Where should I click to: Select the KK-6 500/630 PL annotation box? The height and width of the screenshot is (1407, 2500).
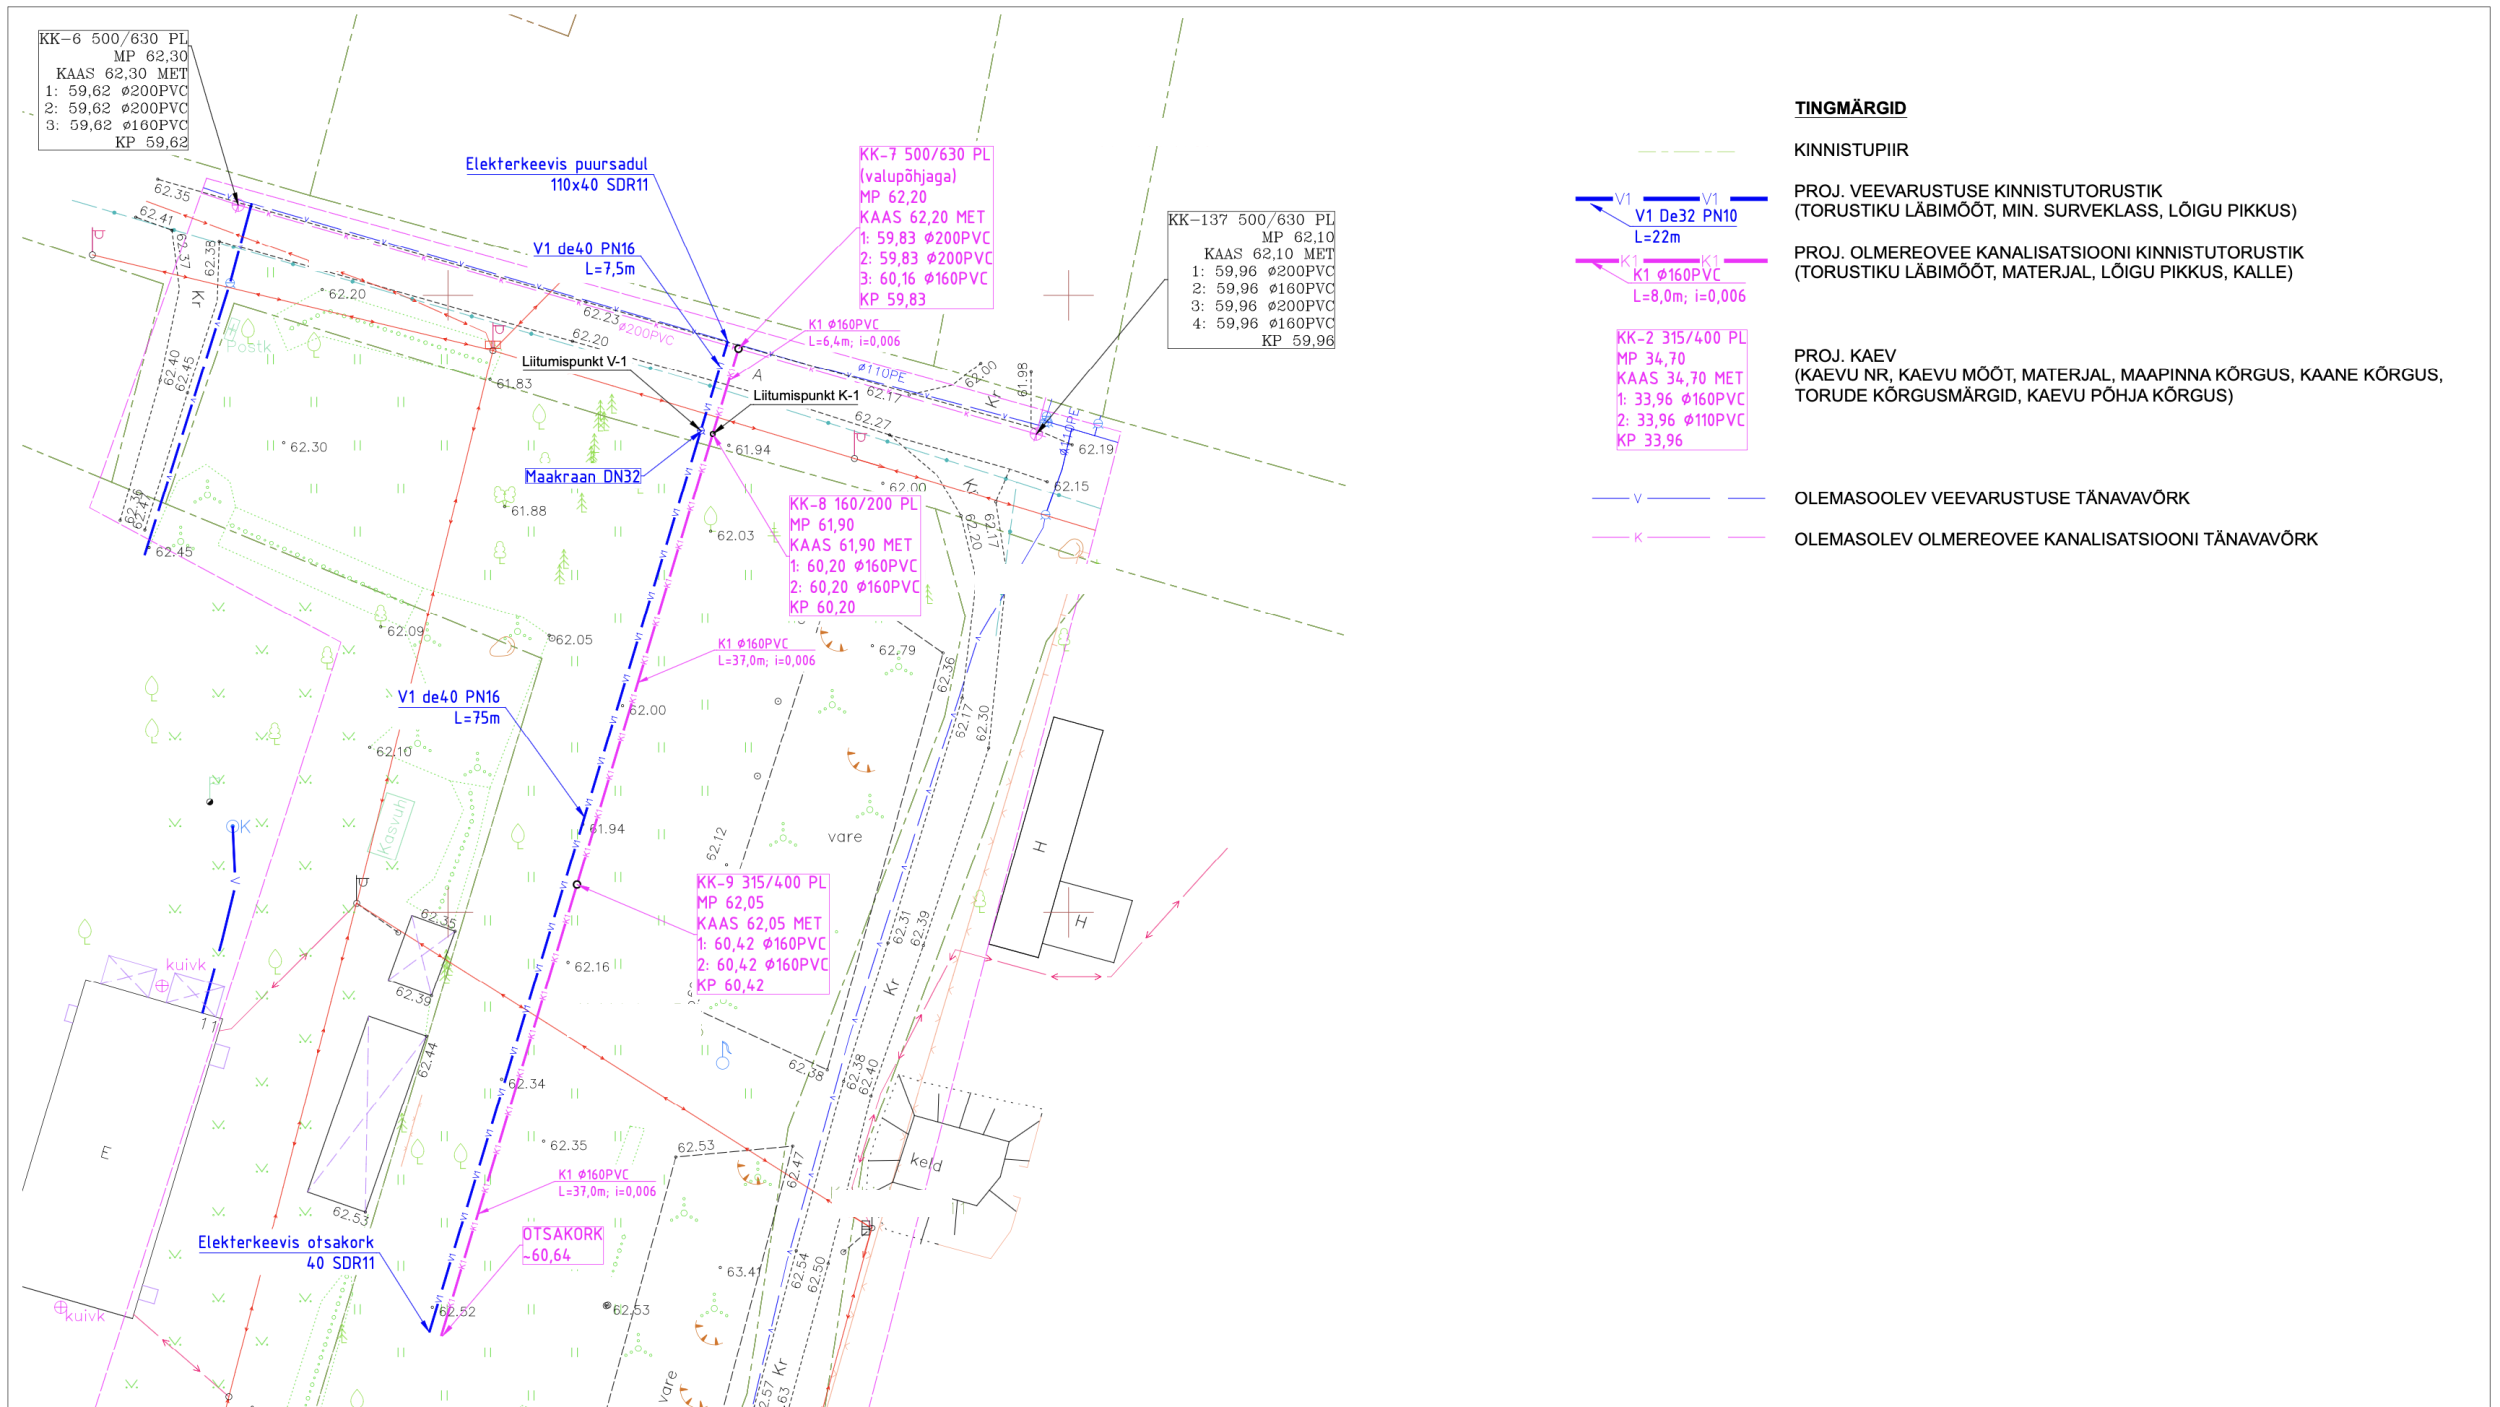click(114, 90)
